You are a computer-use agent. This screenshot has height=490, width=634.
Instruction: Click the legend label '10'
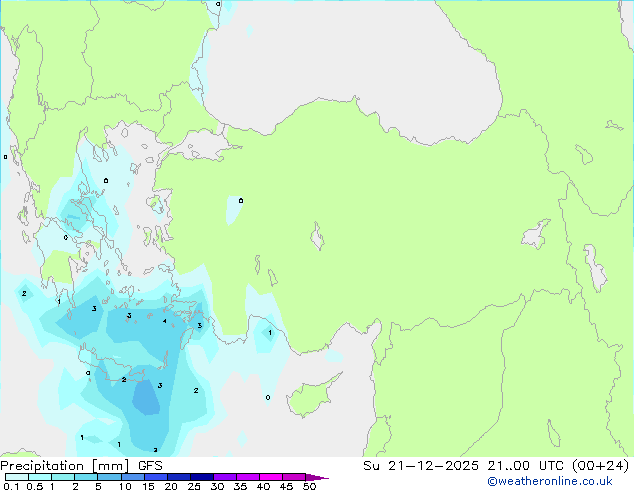(x=125, y=486)
